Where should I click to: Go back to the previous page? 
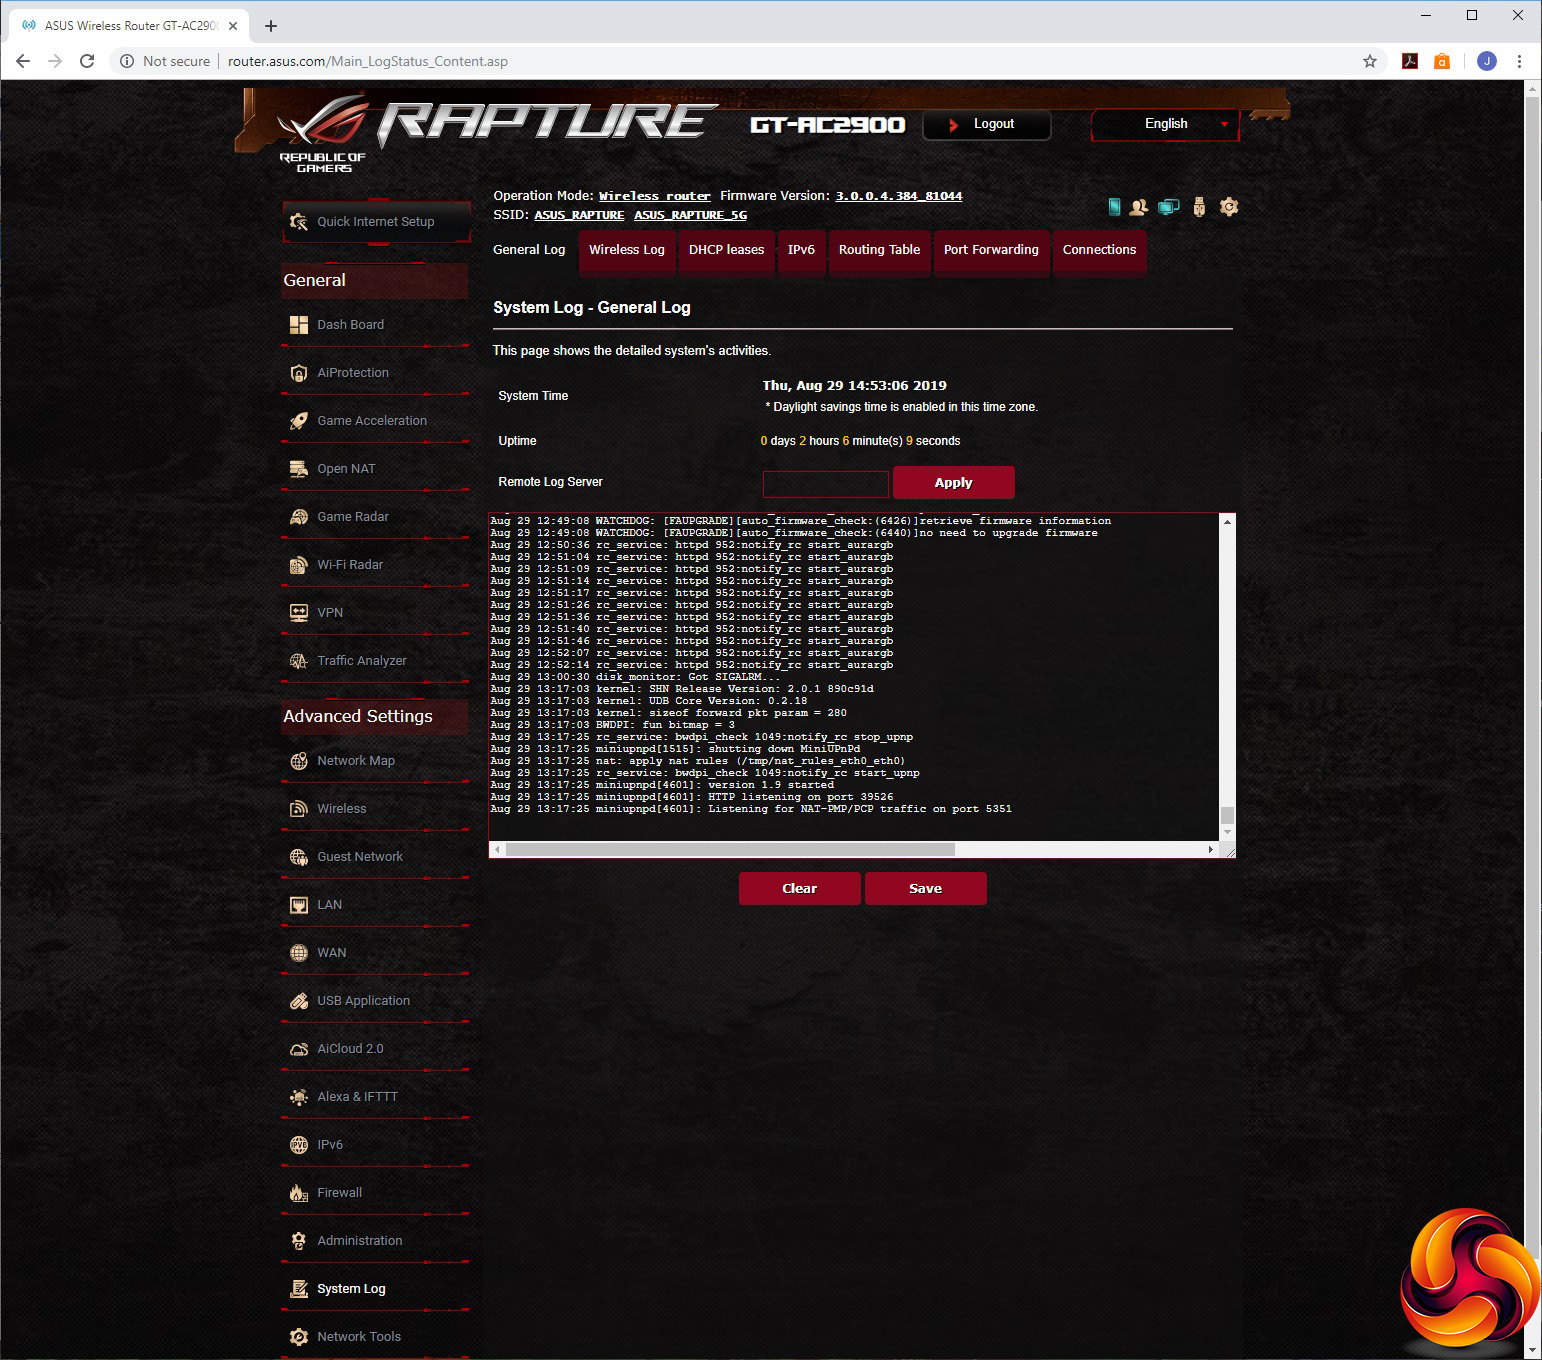pyautogui.click(x=22, y=61)
